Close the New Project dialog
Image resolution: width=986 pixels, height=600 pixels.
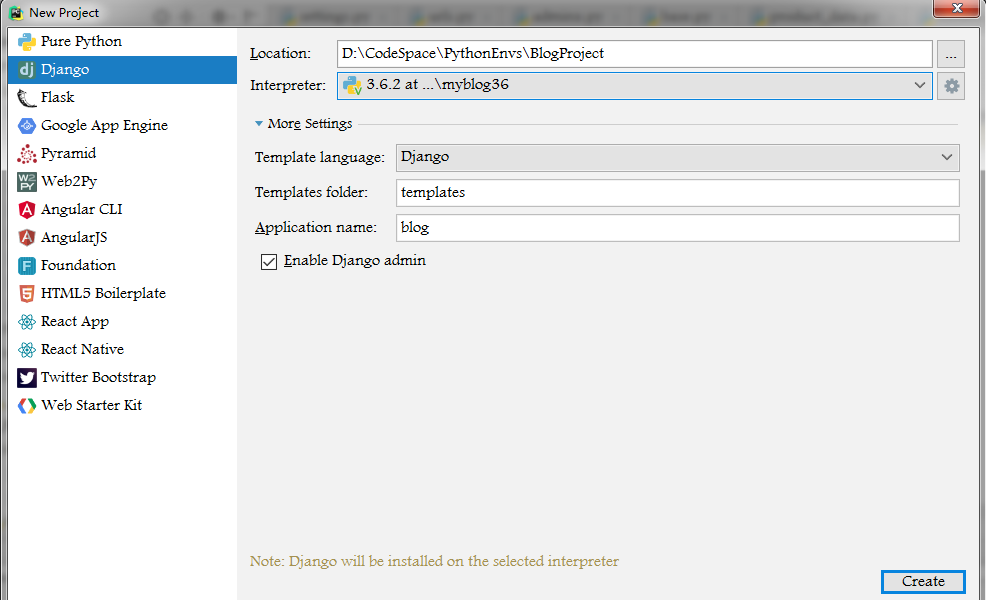(x=957, y=8)
